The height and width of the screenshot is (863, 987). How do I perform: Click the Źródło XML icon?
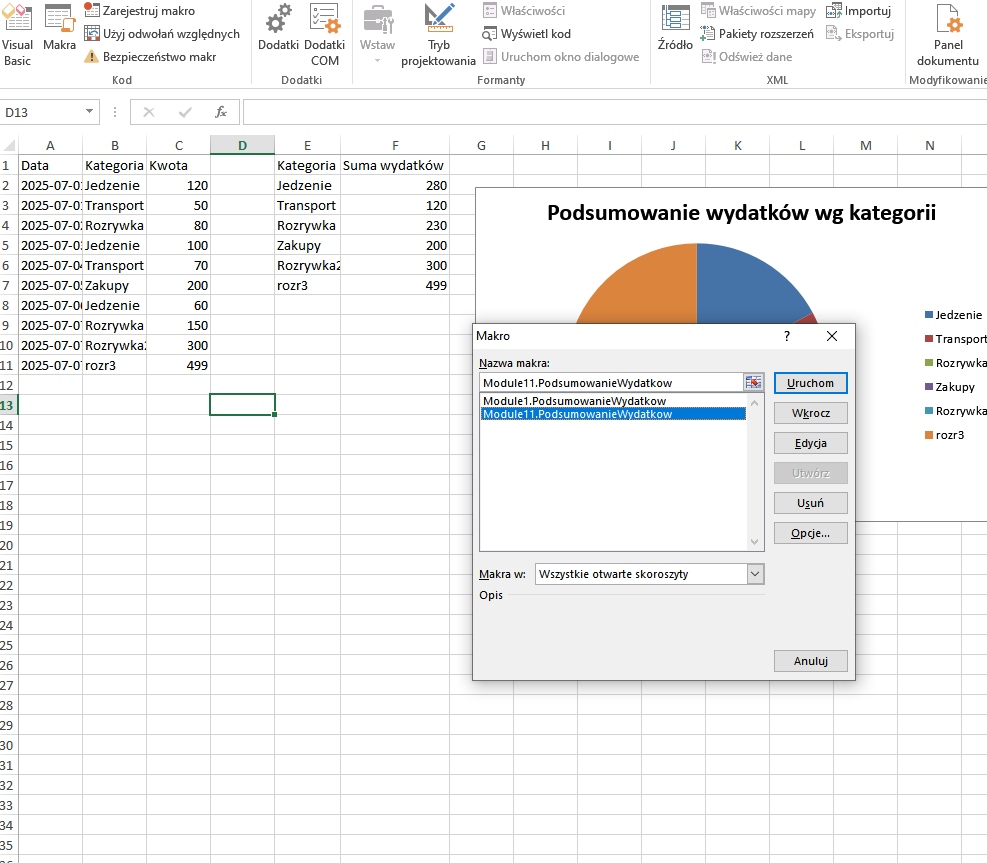click(x=675, y=30)
